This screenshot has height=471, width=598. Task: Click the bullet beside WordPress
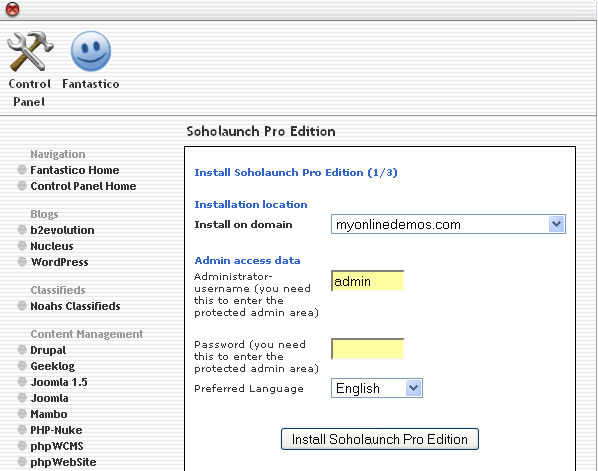[x=22, y=262]
